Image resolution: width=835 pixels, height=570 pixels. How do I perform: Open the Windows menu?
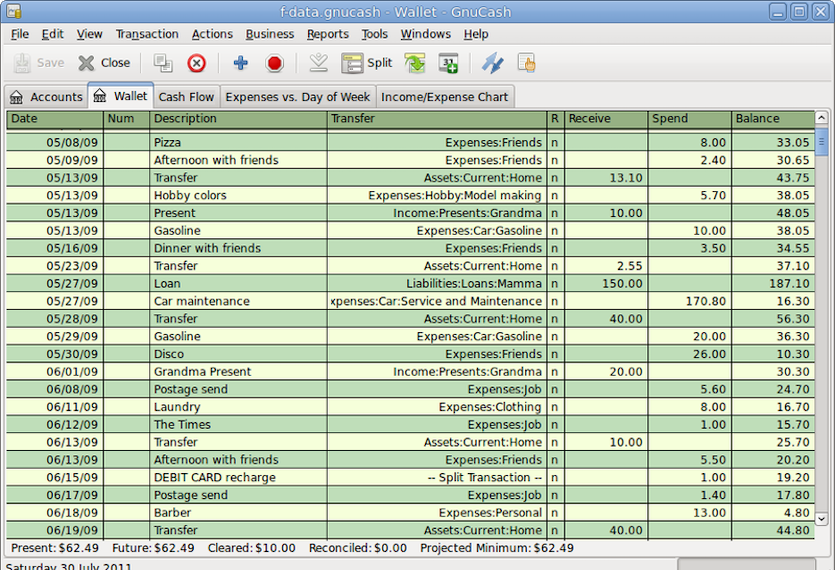[x=425, y=34]
